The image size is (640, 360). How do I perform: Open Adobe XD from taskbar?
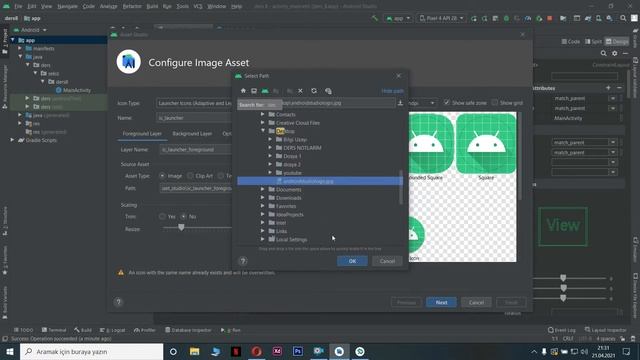coord(277,351)
